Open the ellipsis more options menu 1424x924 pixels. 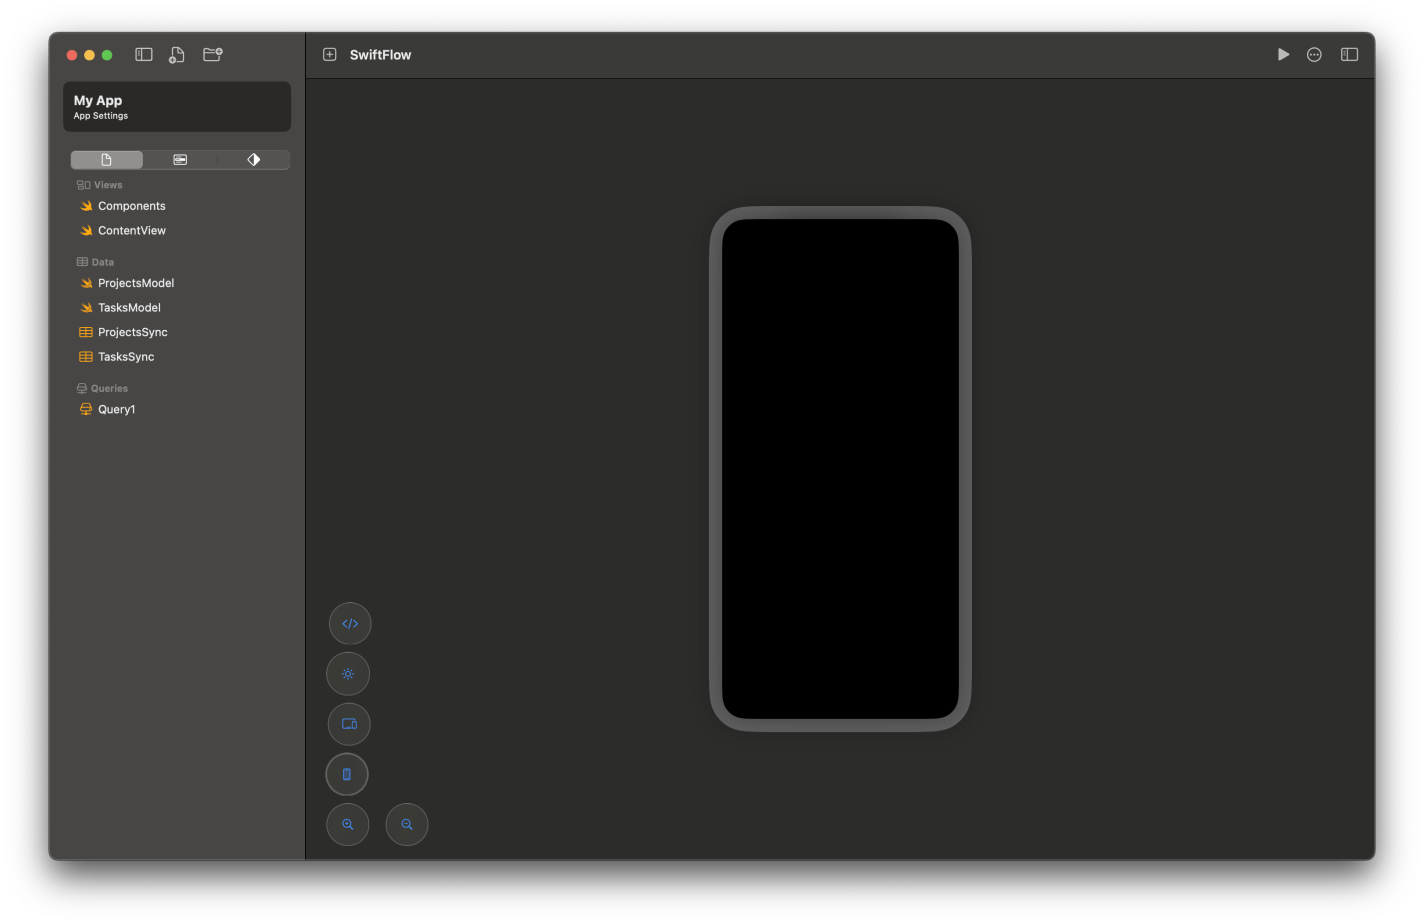[x=1314, y=55]
